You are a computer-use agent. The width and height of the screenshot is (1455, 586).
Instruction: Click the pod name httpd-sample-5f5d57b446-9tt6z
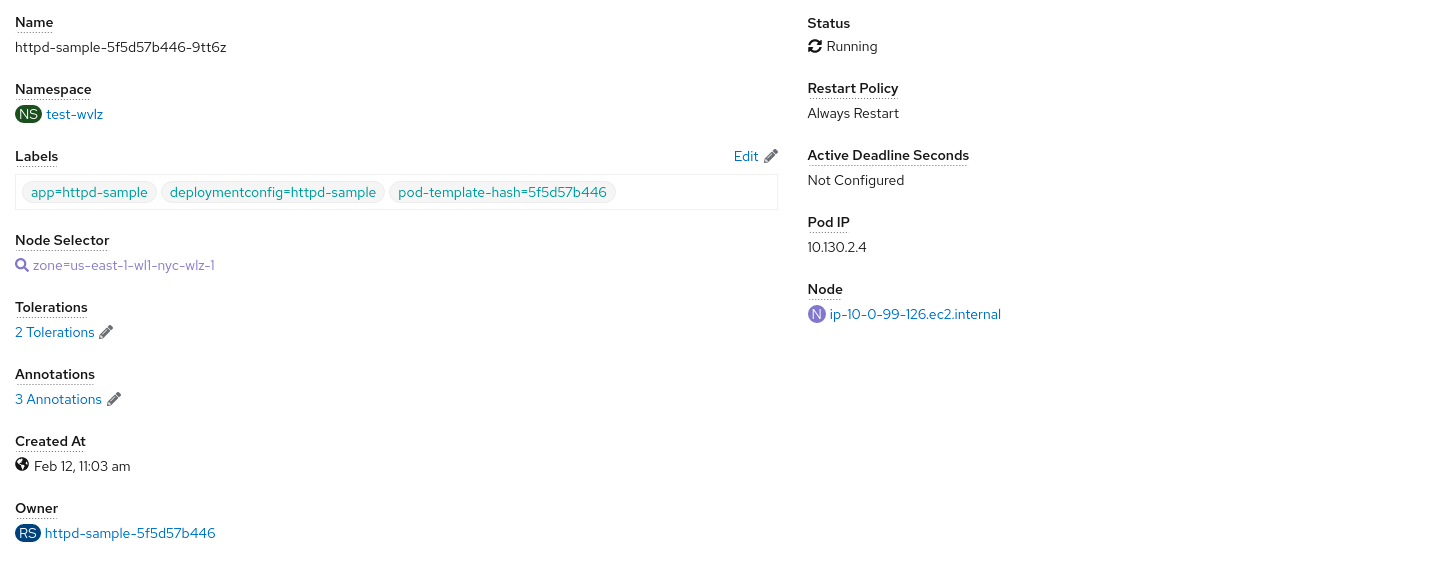tap(120, 46)
